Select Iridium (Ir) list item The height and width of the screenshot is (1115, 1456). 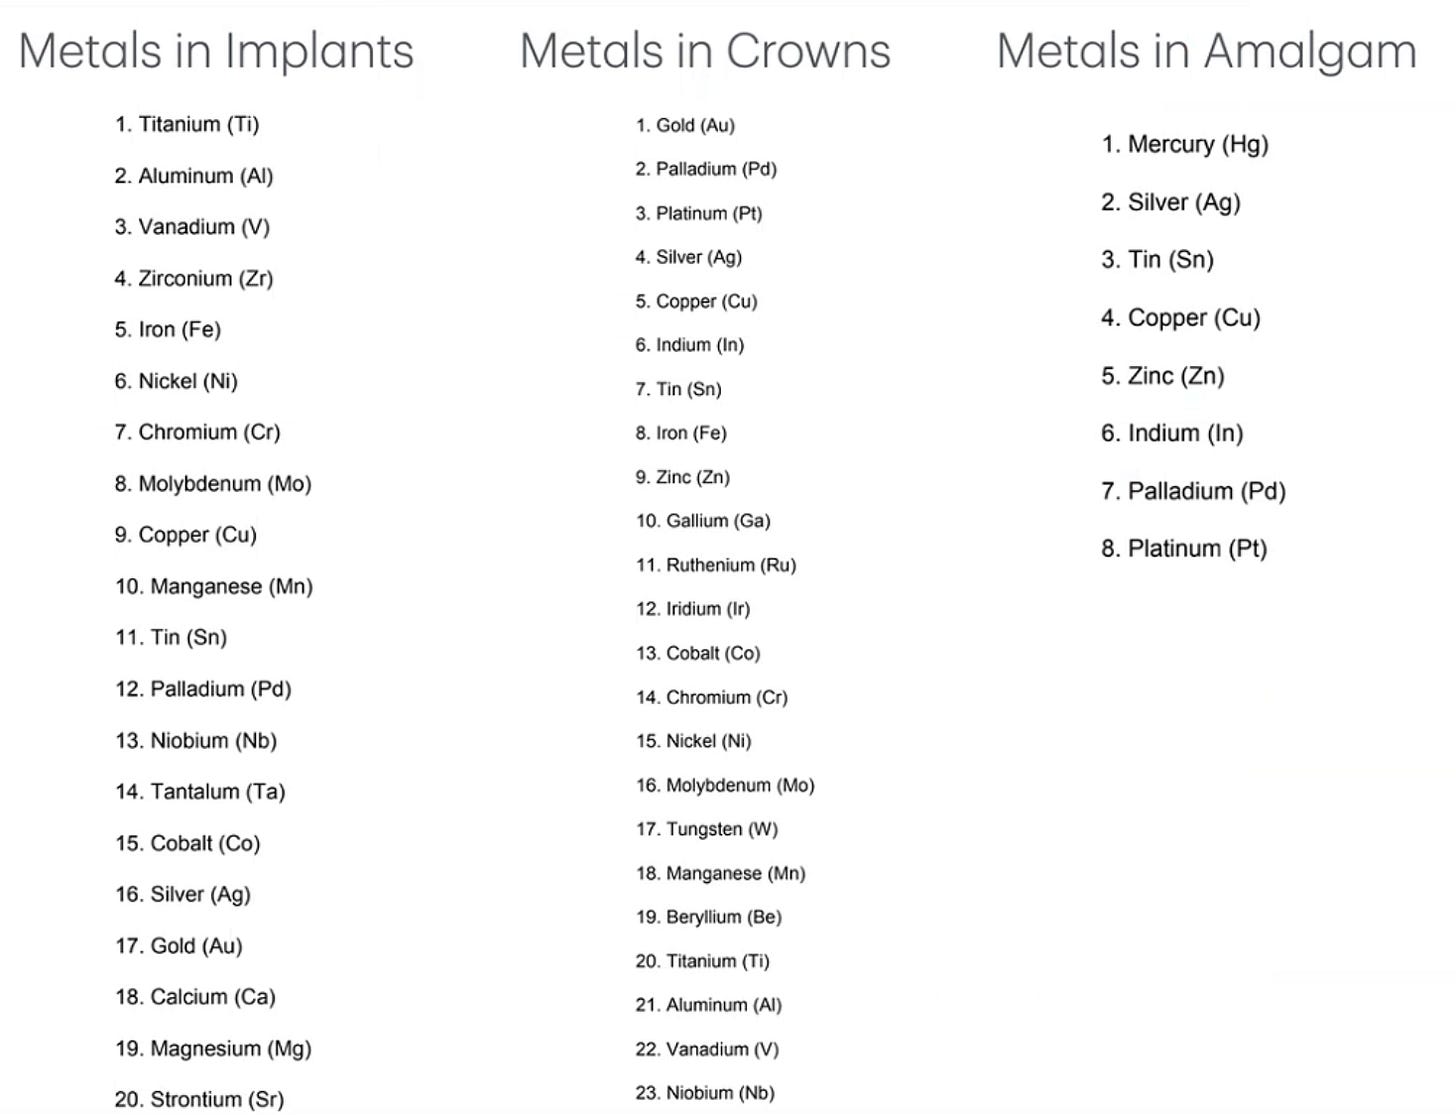click(693, 609)
